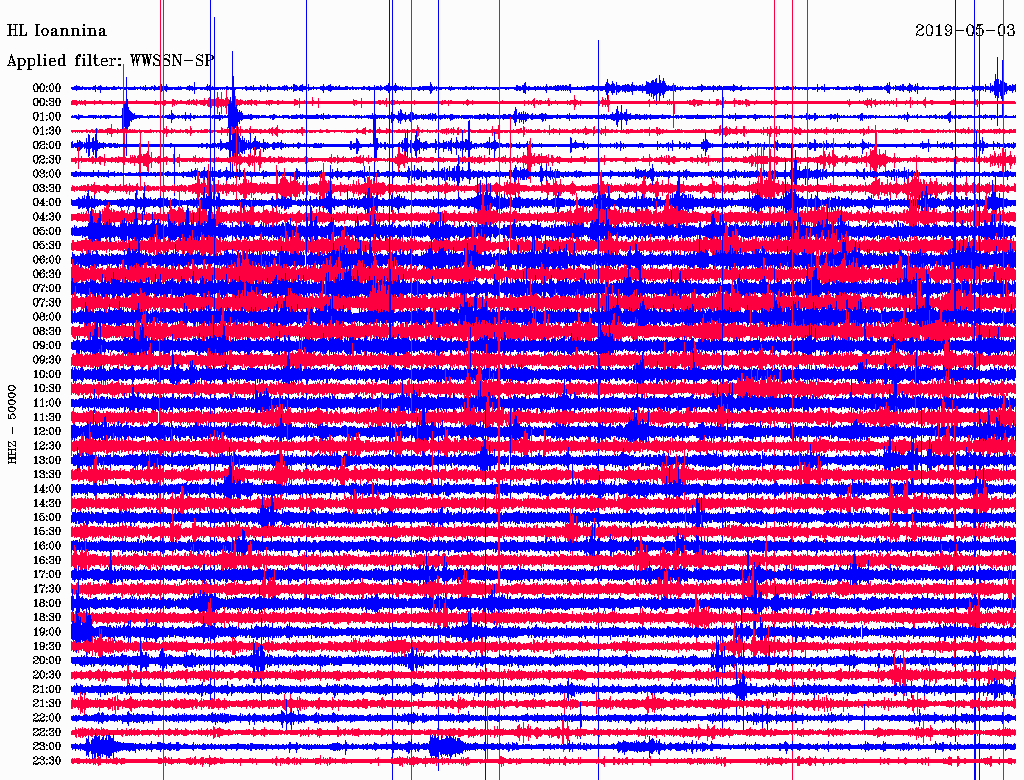Select the 04:00 time label

click(47, 203)
